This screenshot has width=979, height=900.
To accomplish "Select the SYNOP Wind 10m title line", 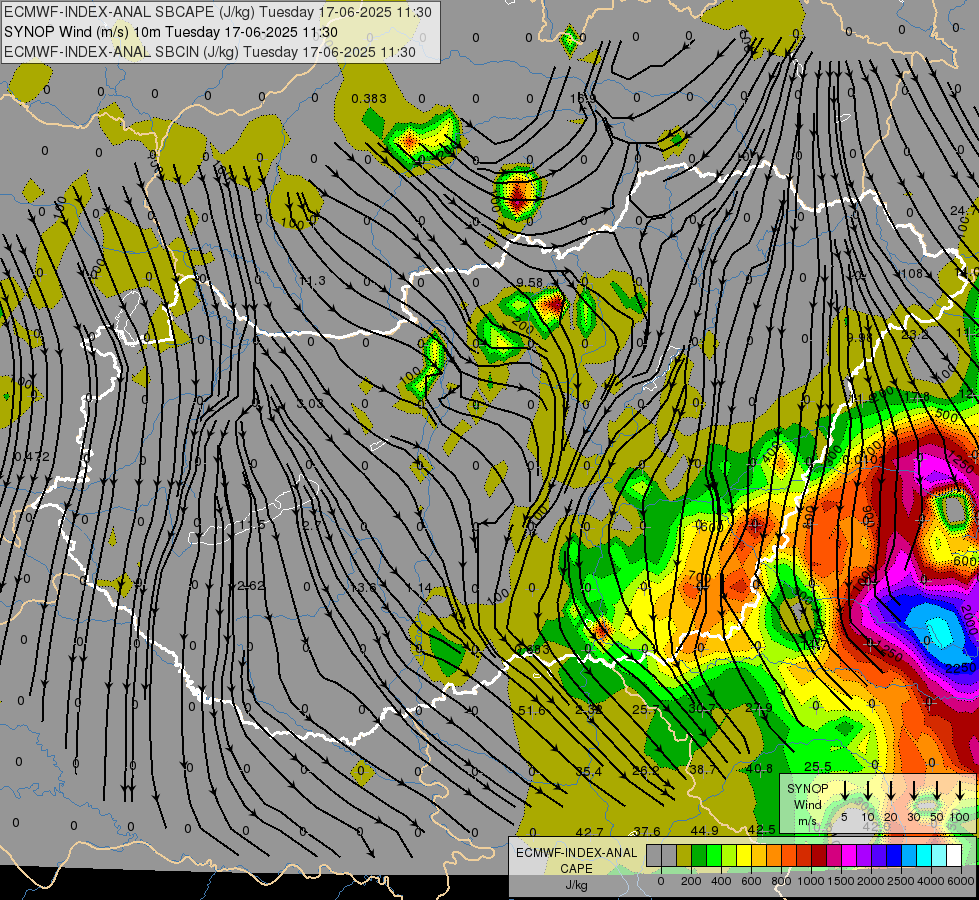I will pos(170,32).
